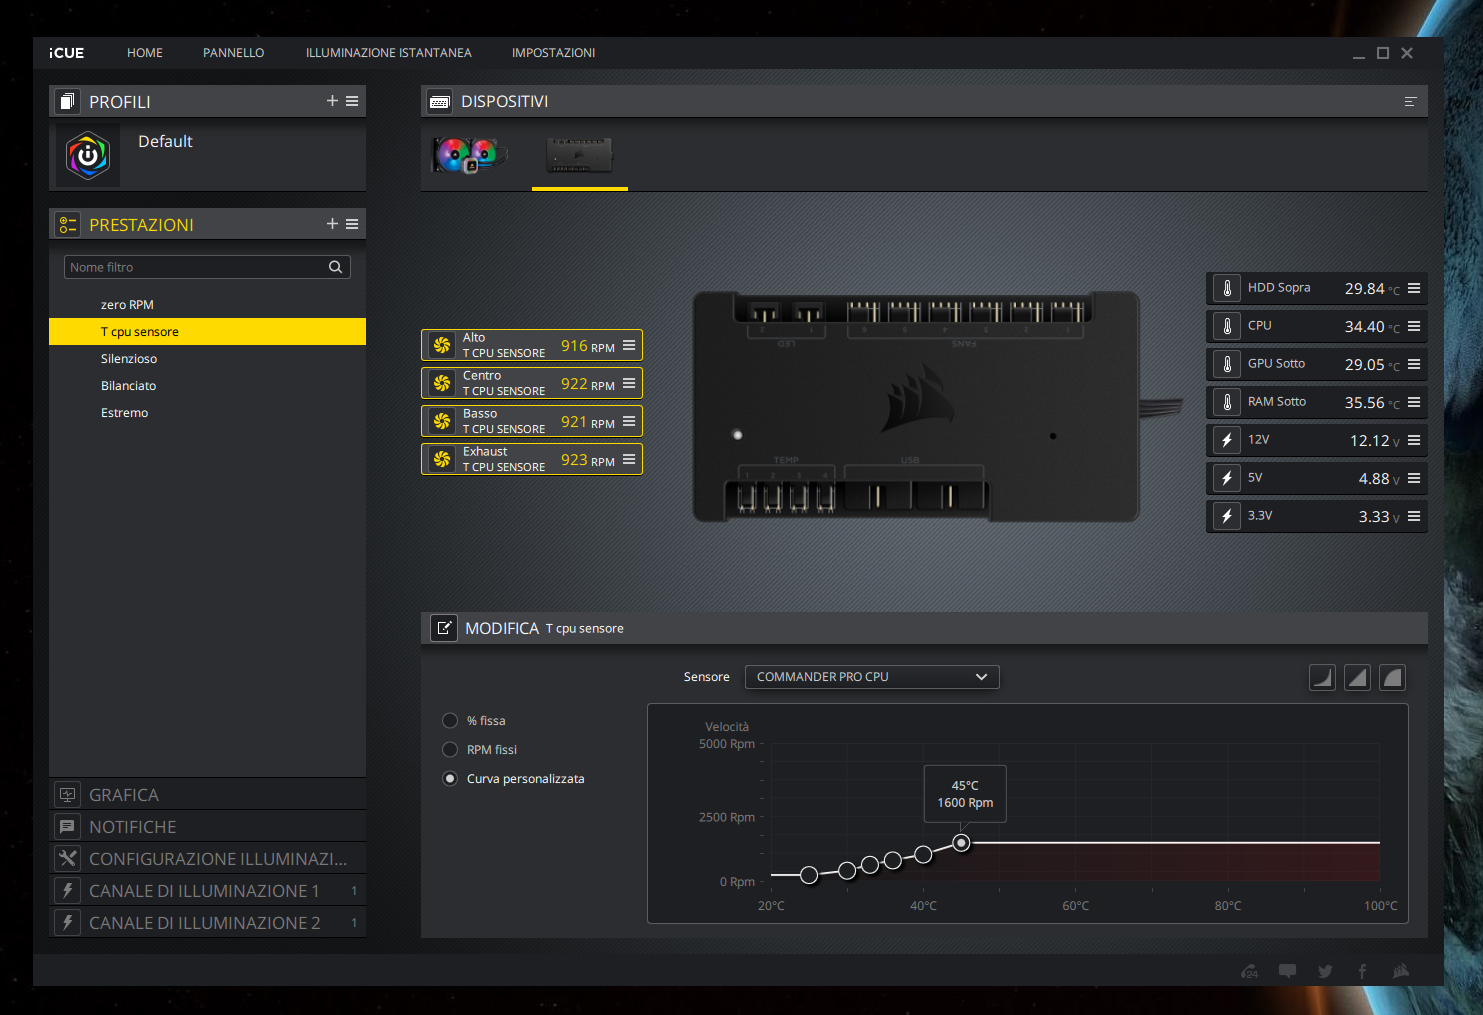Open the Sensore COMMANDER PRO CPU dropdown
Viewport: 1483px width, 1015px height.
click(x=872, y=677)
